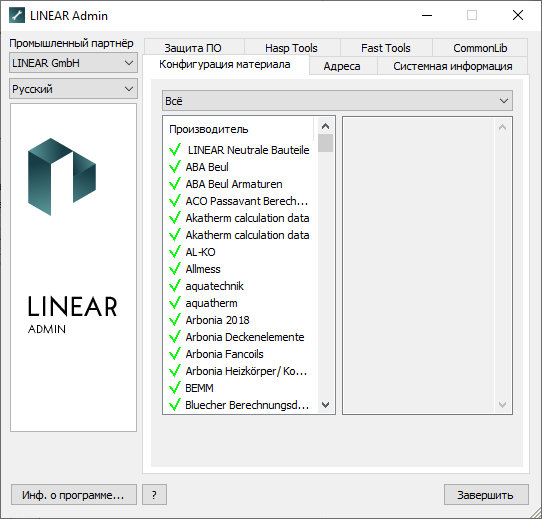Minimize the LINEAR Admin window

coord(427,16)
